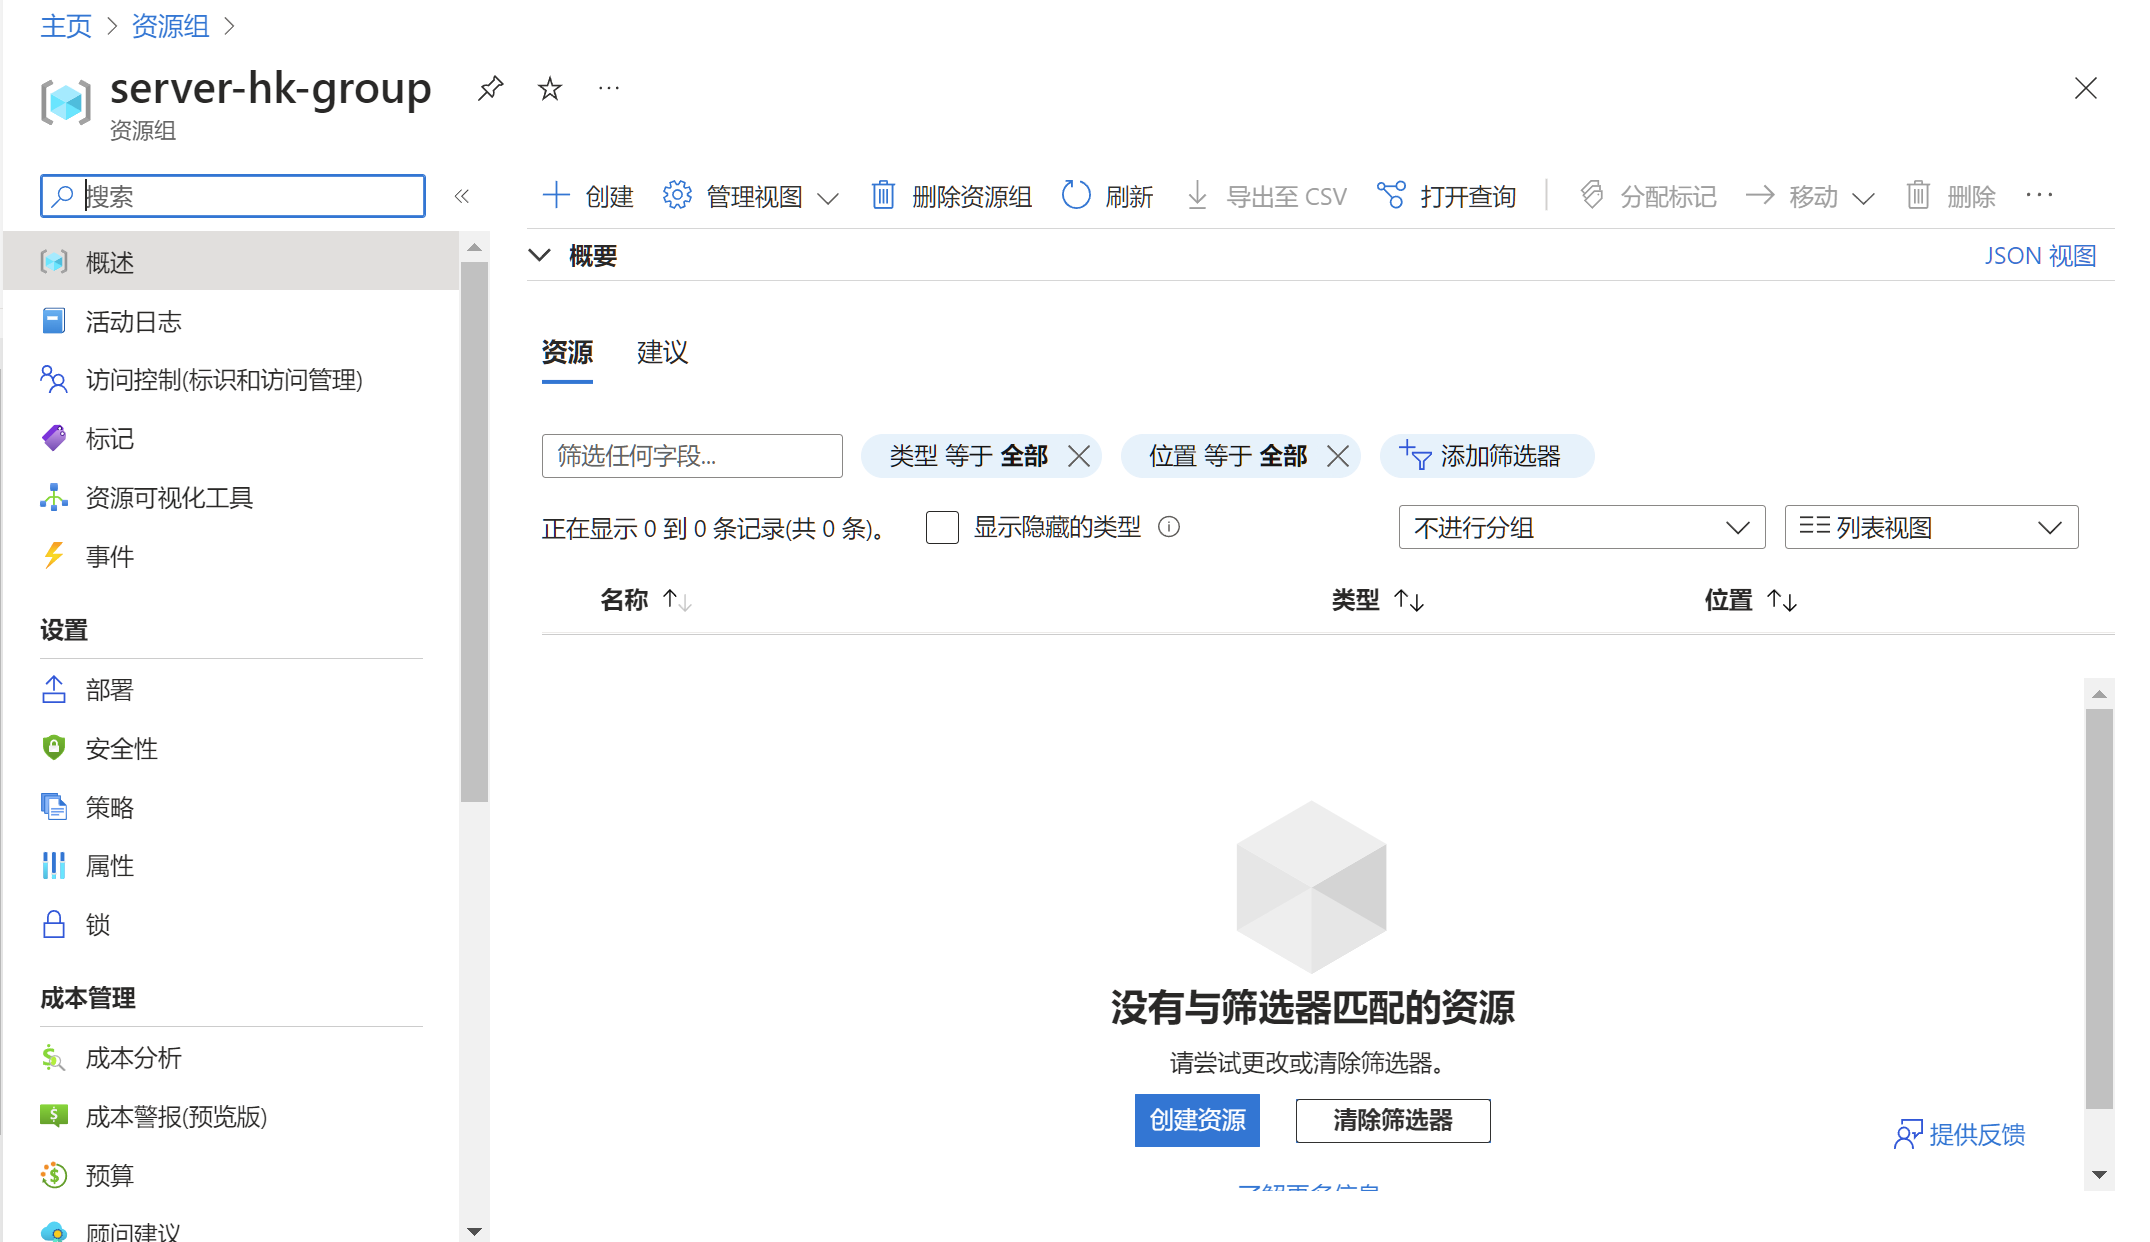
Task: Click the delete resource group trash icon
Action: (883, 195)
